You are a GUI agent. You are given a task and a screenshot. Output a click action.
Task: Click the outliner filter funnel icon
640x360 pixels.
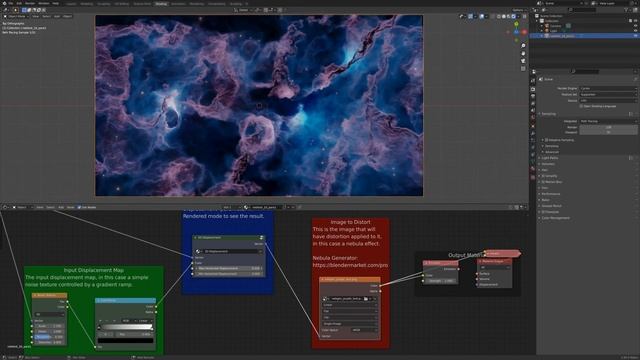[626, 10]
